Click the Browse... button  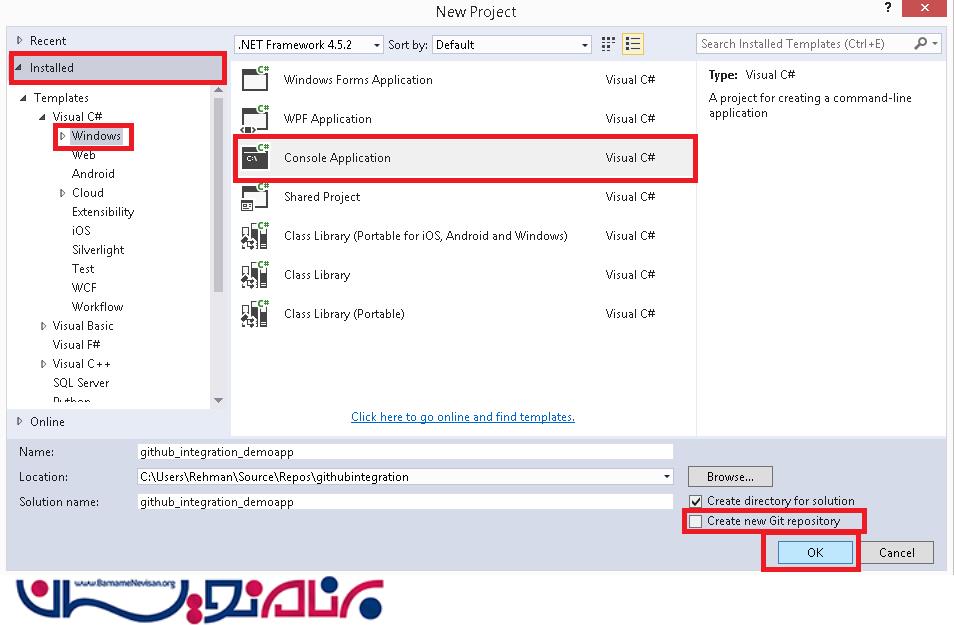730,477
